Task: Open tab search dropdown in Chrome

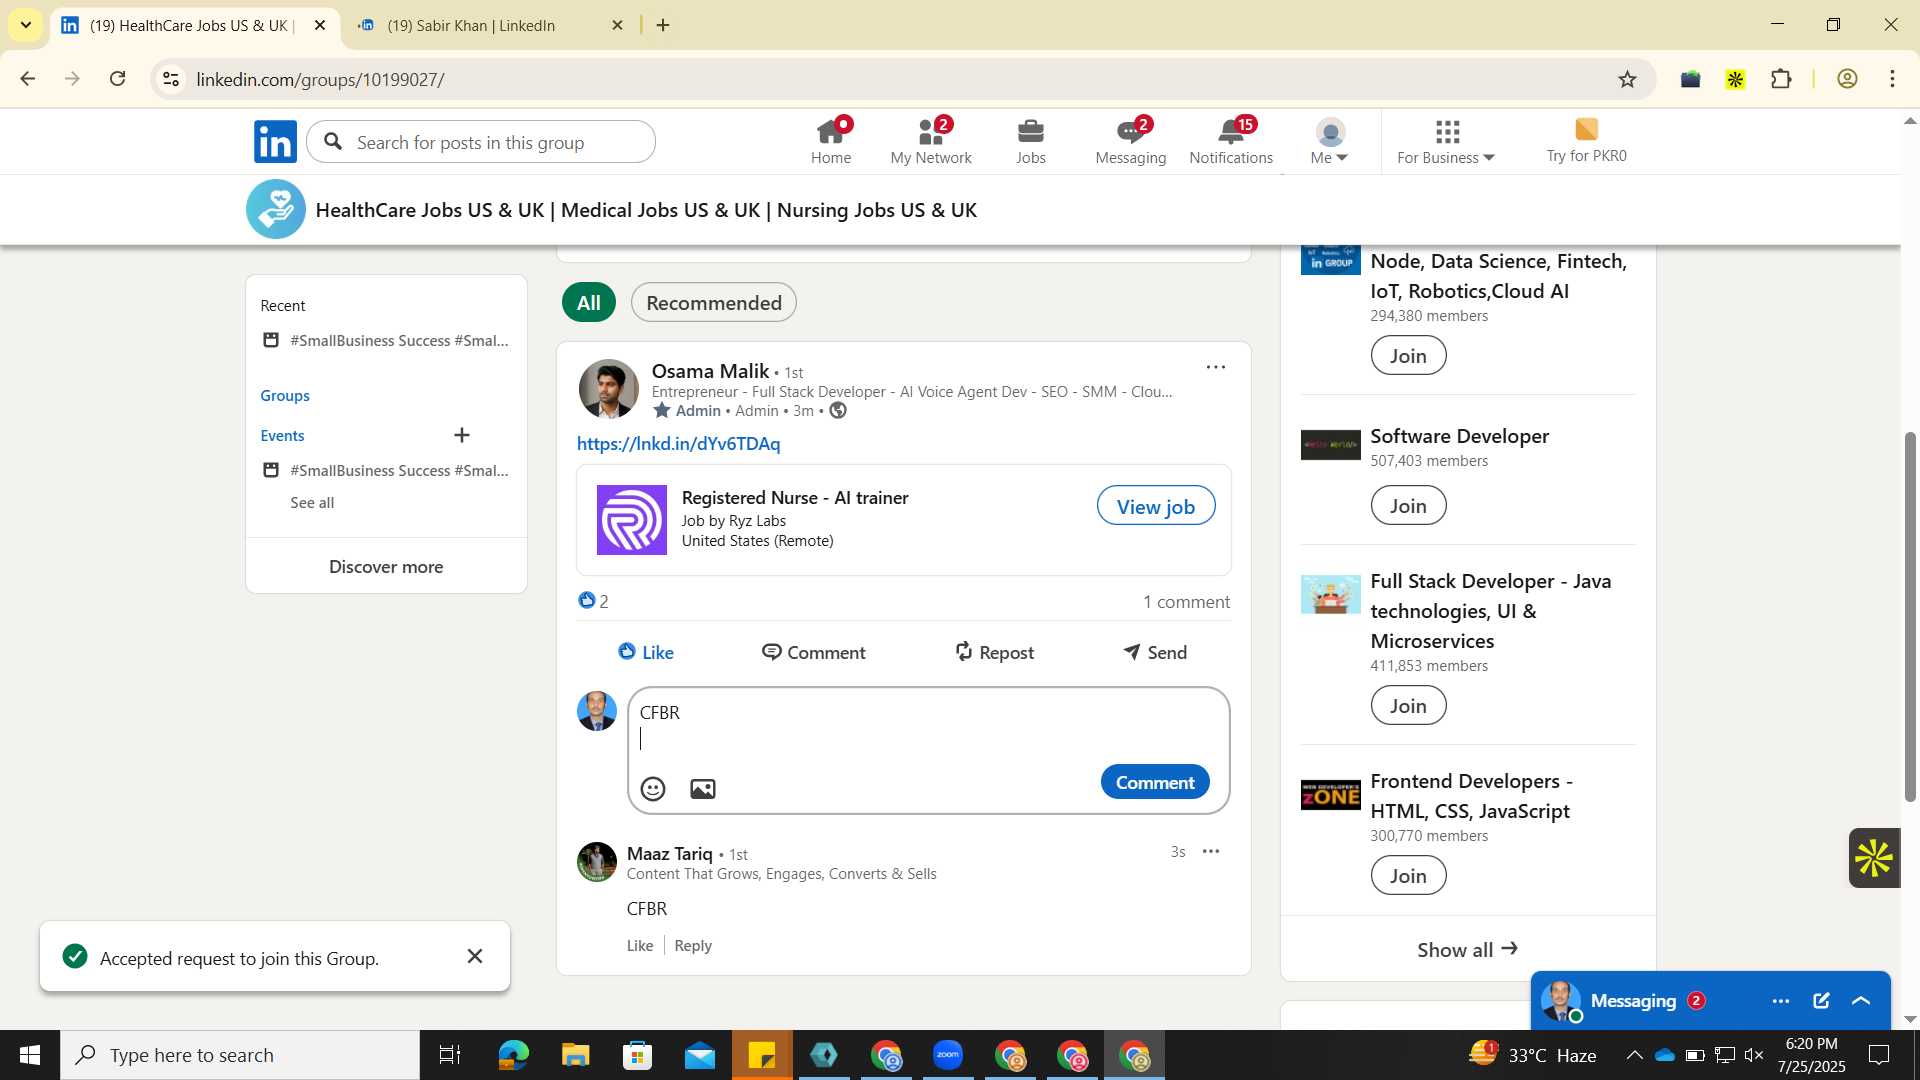Action: 26,25
